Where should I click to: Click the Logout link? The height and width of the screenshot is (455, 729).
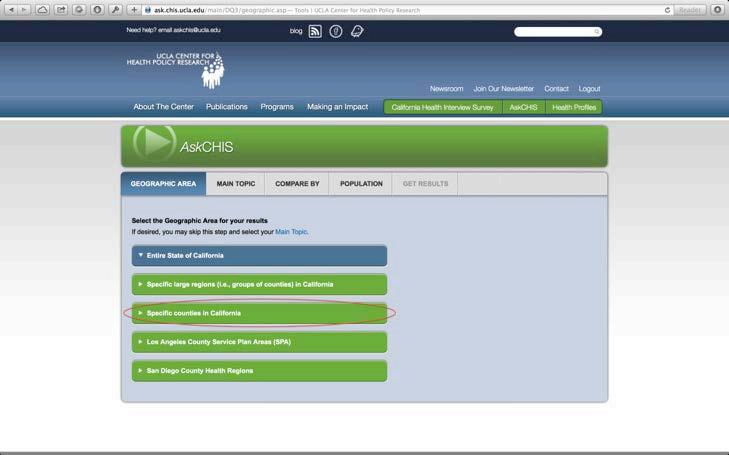coord(589,88)
